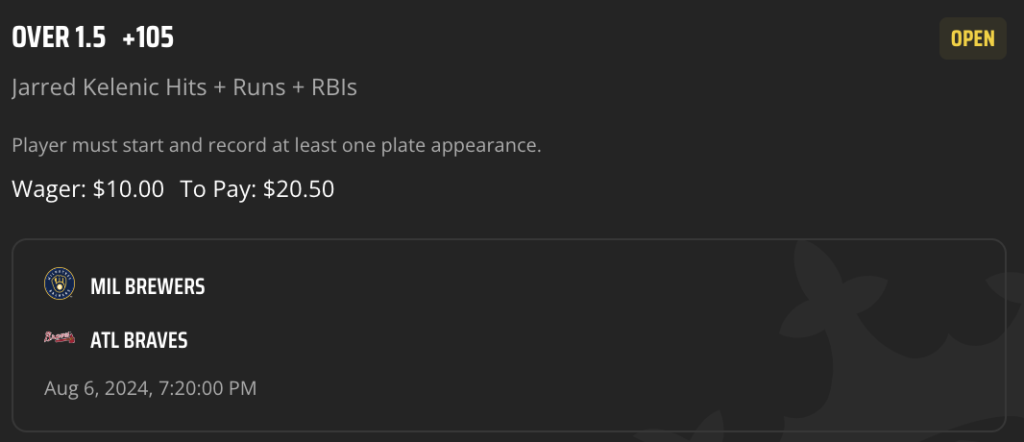Image resolution: width=1024 pixels, height=442 pixels.
Task: Click ATL BRAVES team name
Action: point(139,340)
